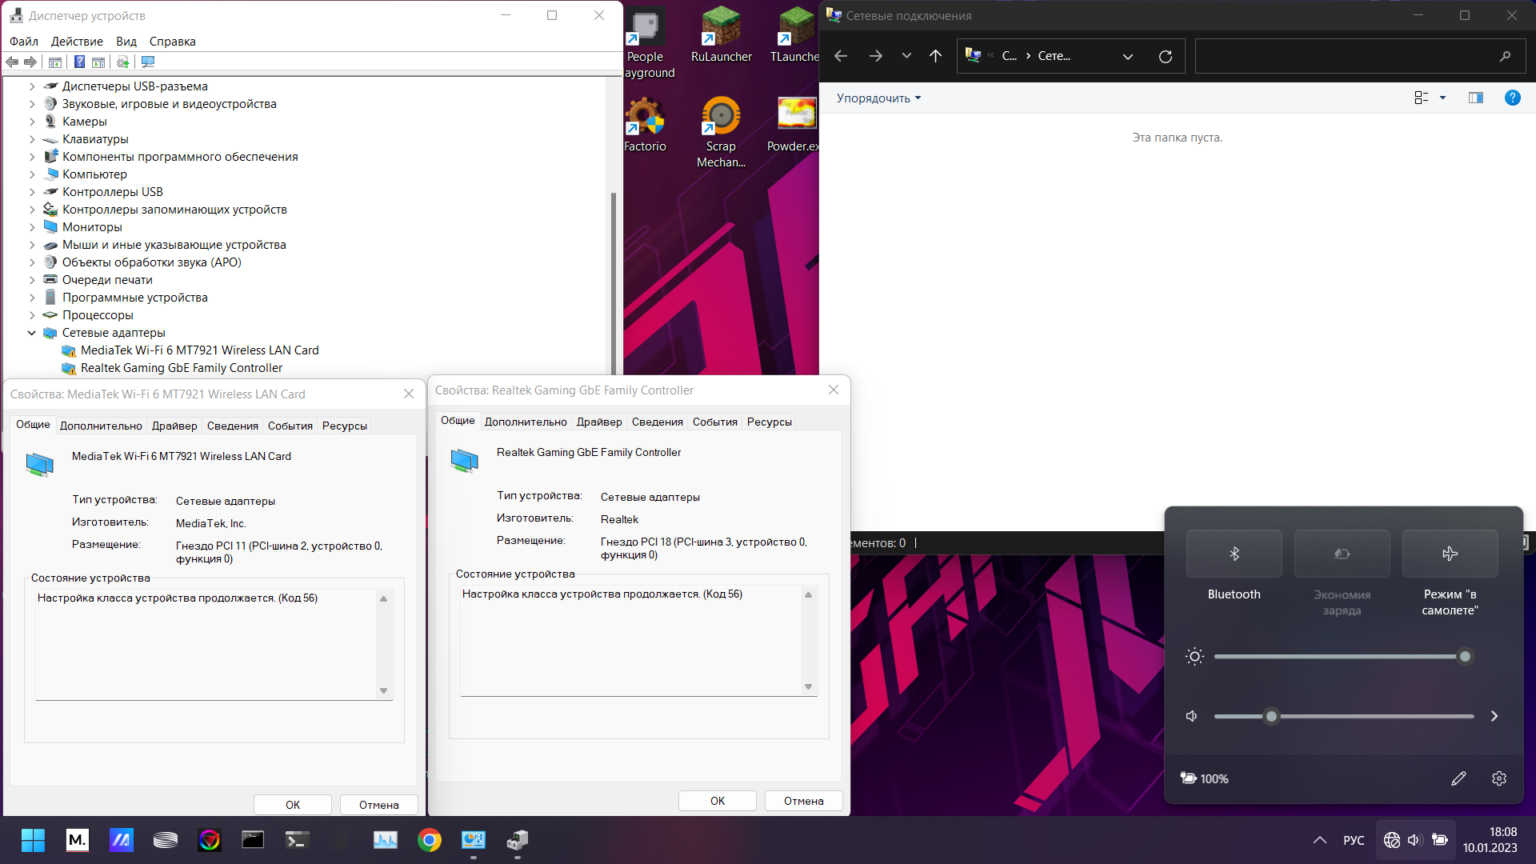1536x864 pixels.
Task: Open the Вид menu
Action: (x=126, y=41)
